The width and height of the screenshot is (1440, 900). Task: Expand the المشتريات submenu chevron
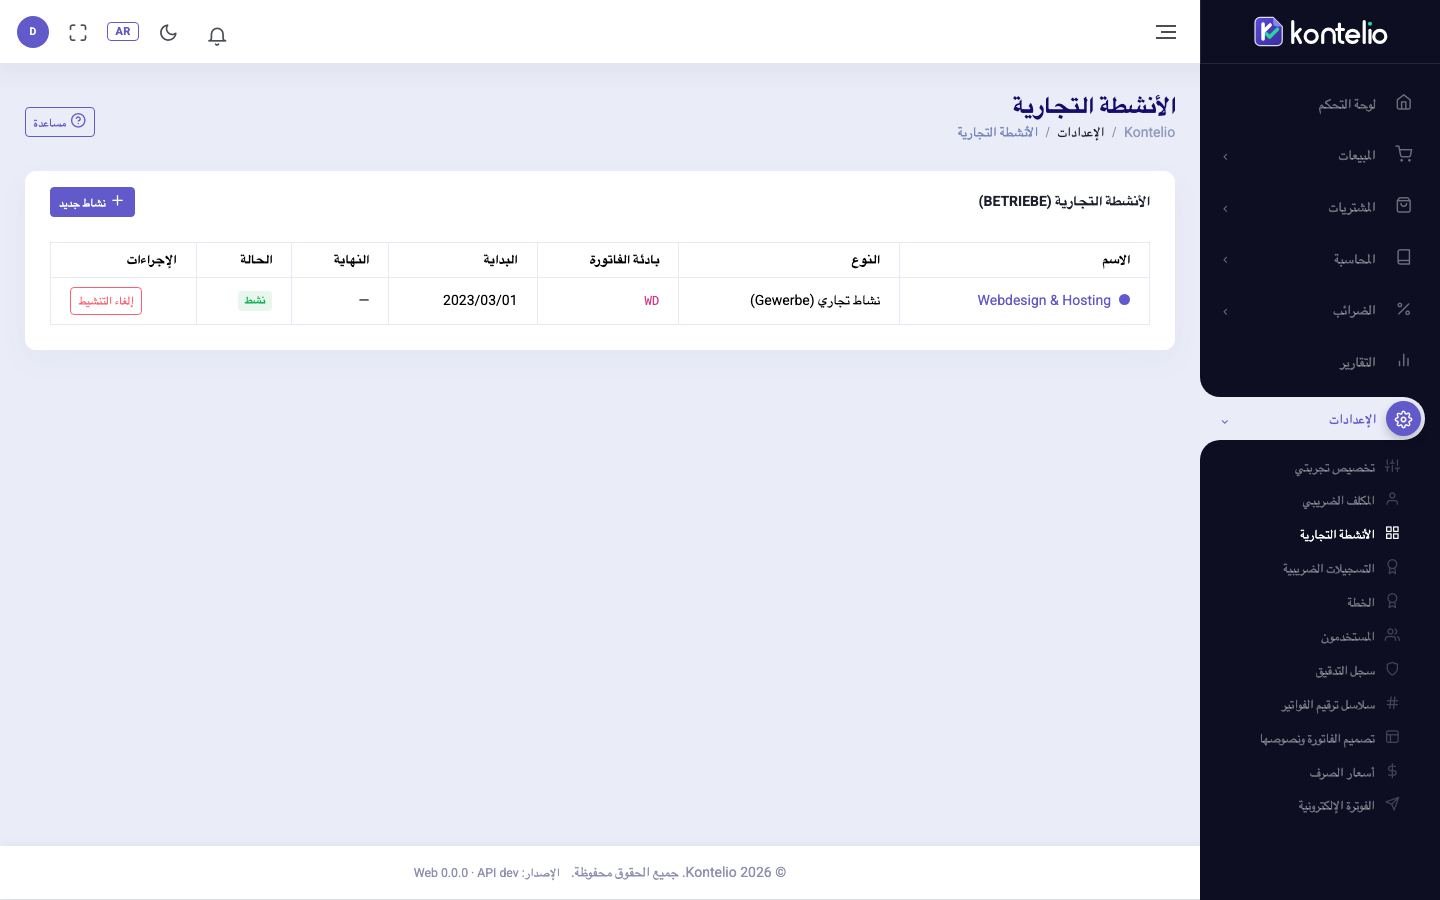pos(1225,208)
